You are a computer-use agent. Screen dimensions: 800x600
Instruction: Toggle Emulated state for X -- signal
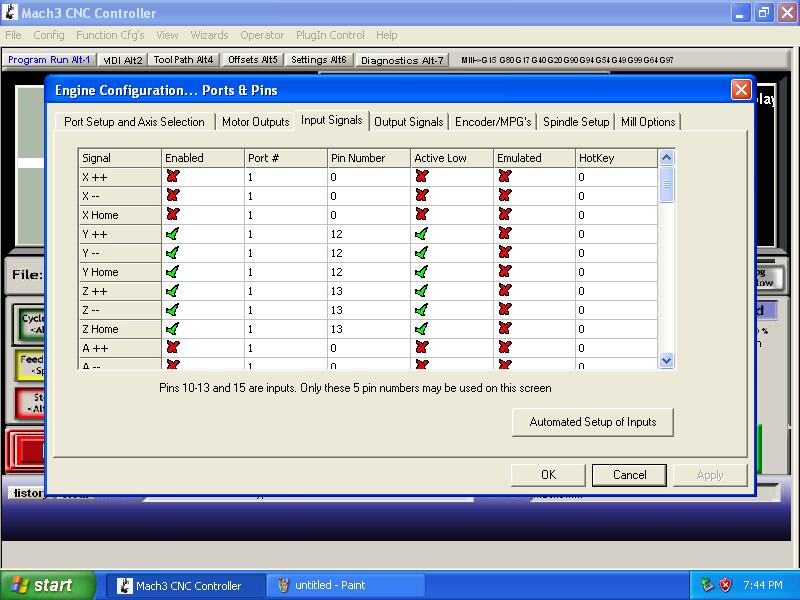[x=504, y=196]
